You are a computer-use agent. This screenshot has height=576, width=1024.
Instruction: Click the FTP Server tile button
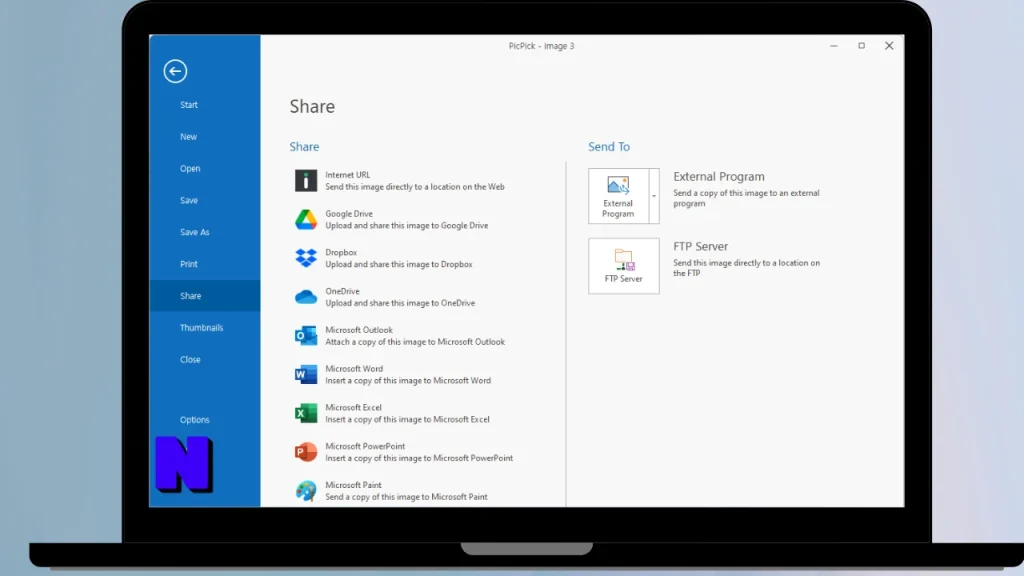tap(624, 266)
